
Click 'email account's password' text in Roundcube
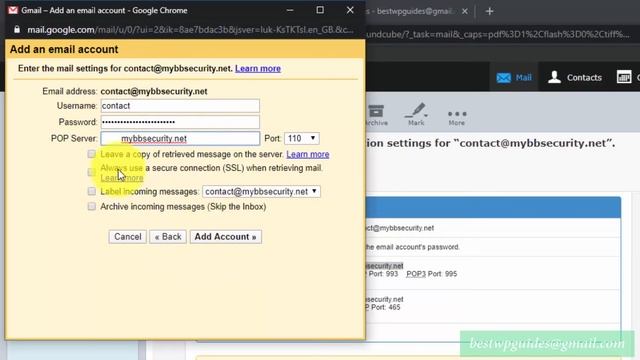(x=418, y=247)
